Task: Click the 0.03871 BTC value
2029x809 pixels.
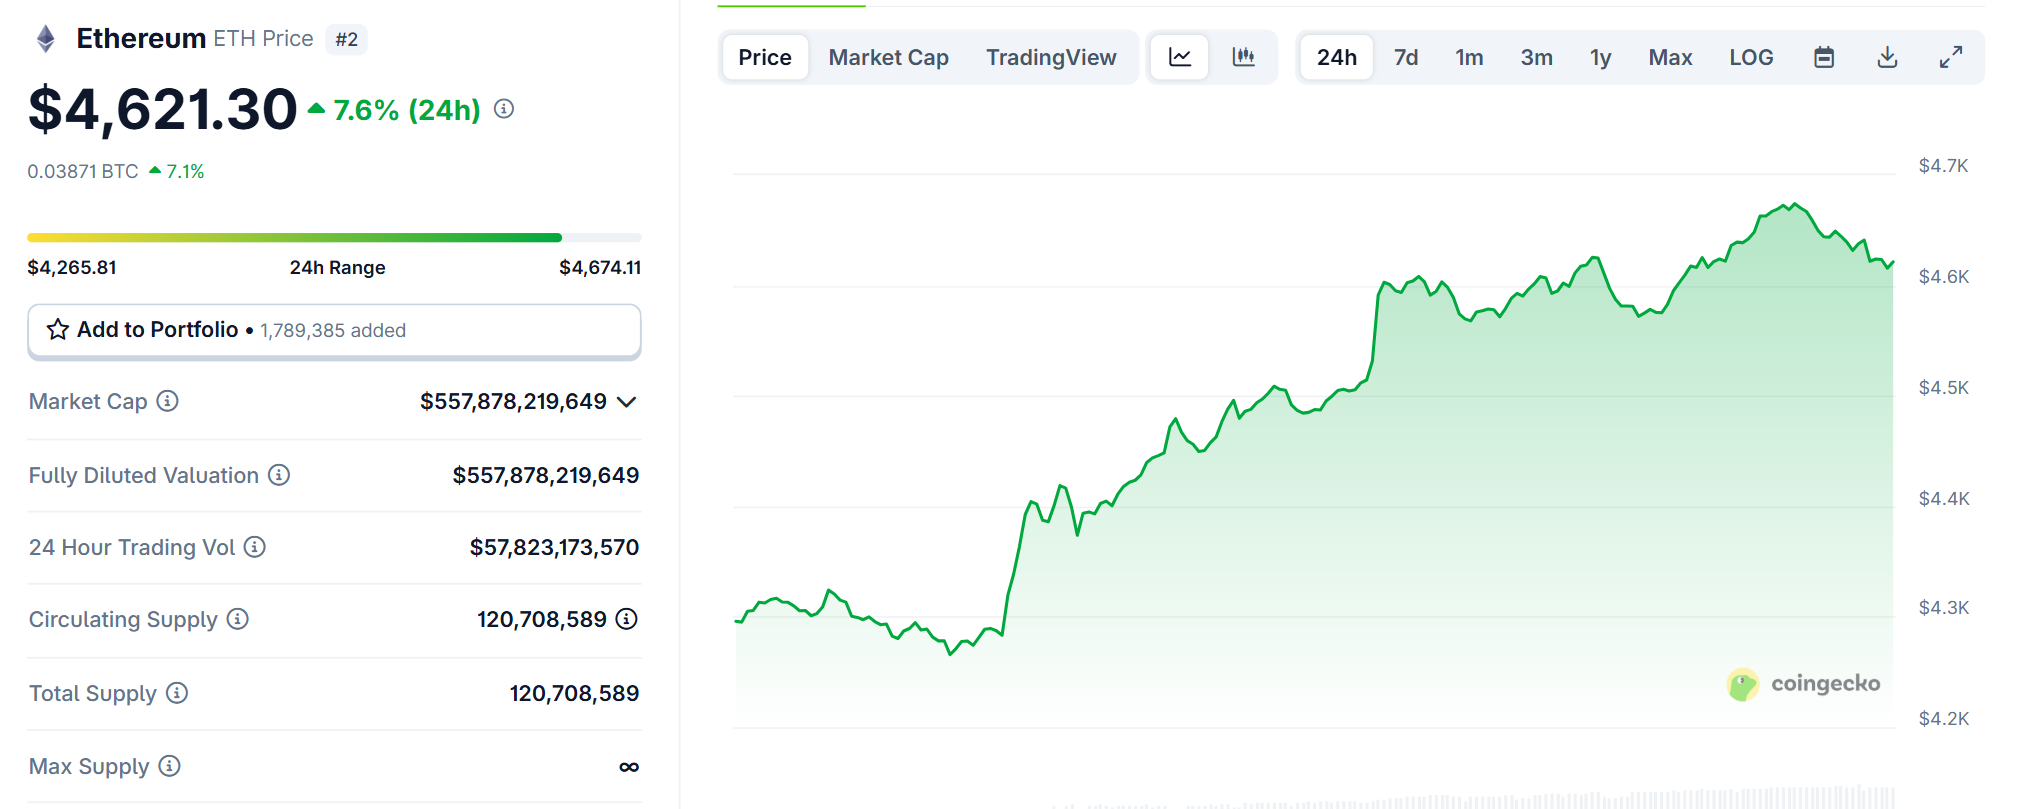Action: [x=83, y=171]
